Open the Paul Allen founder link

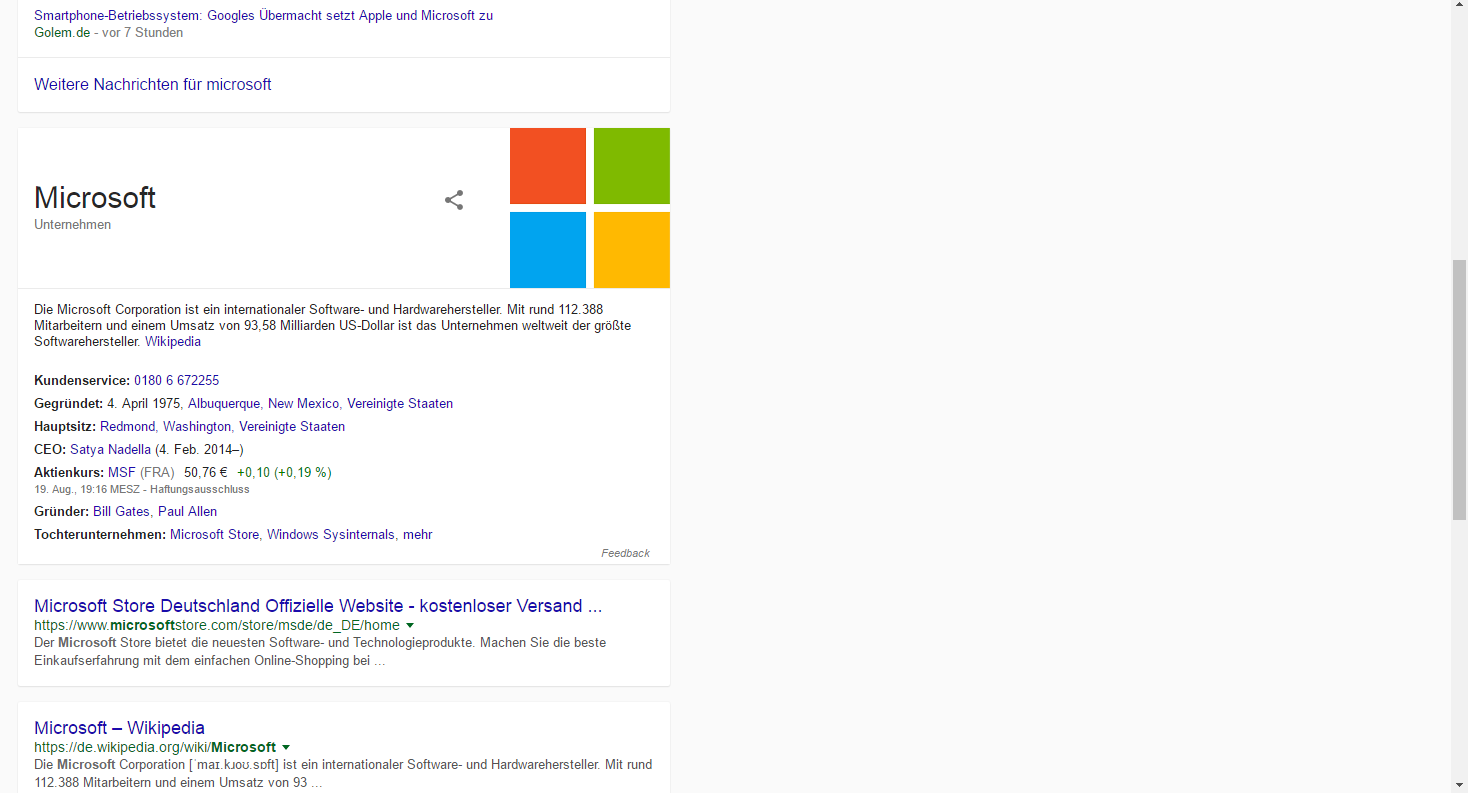point(187,512)
